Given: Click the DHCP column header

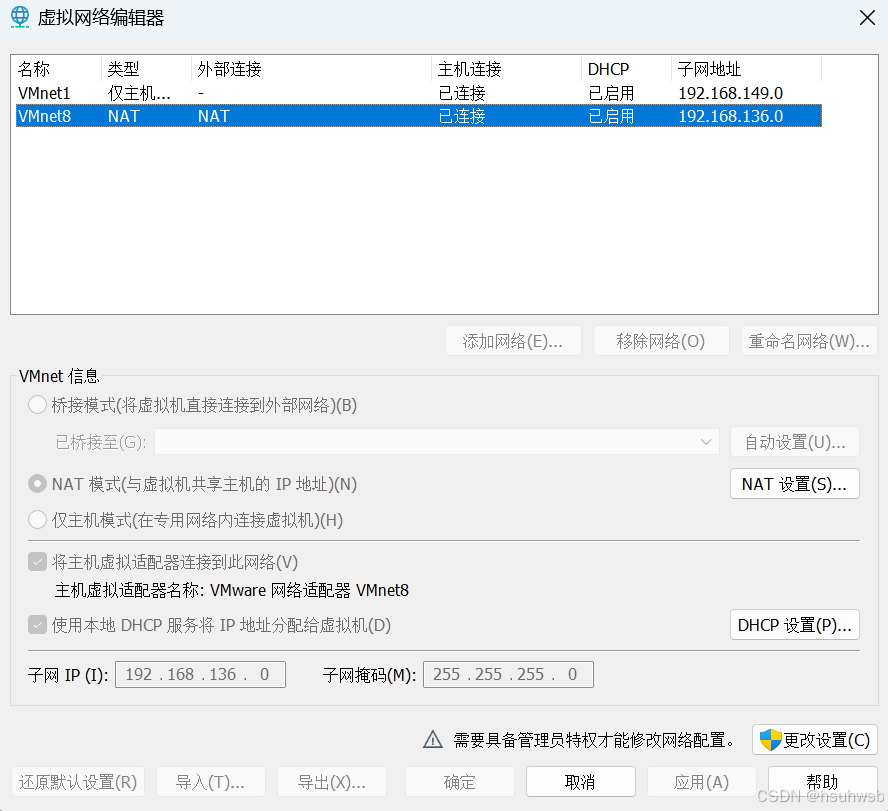Looking at the screenshot, I should point(626,69).
